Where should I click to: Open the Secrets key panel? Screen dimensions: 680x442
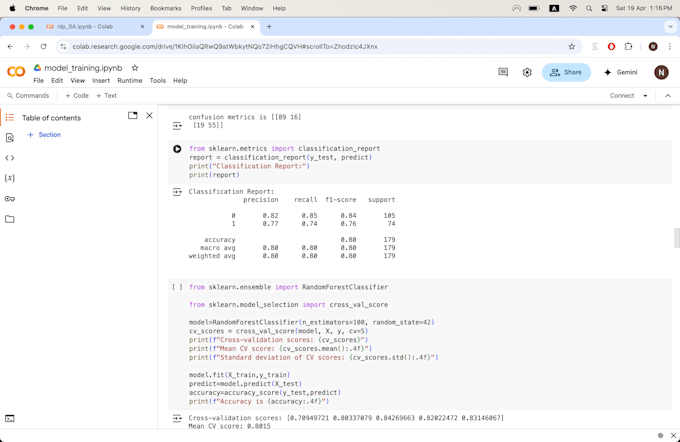[x=10, y=199]
